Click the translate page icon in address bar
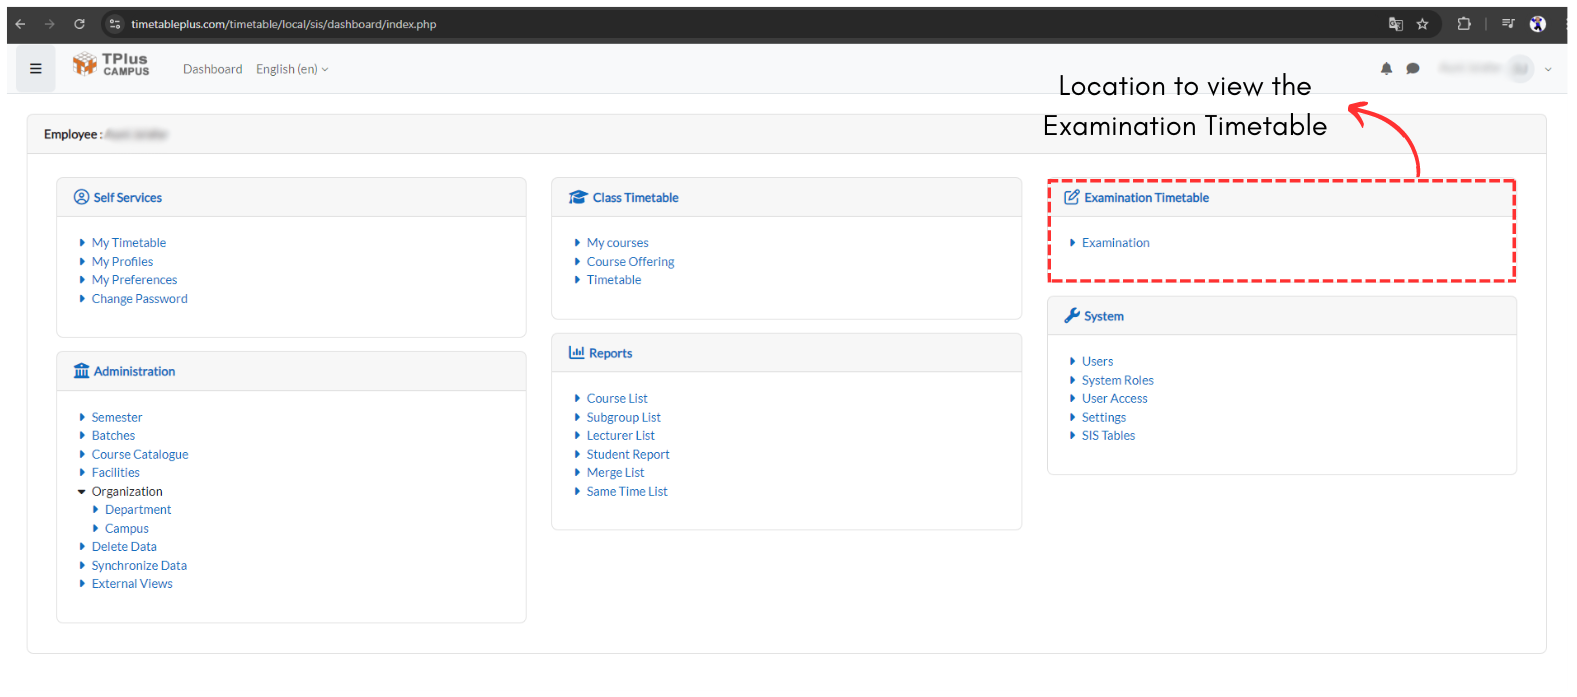 [x=1395, y=24]
